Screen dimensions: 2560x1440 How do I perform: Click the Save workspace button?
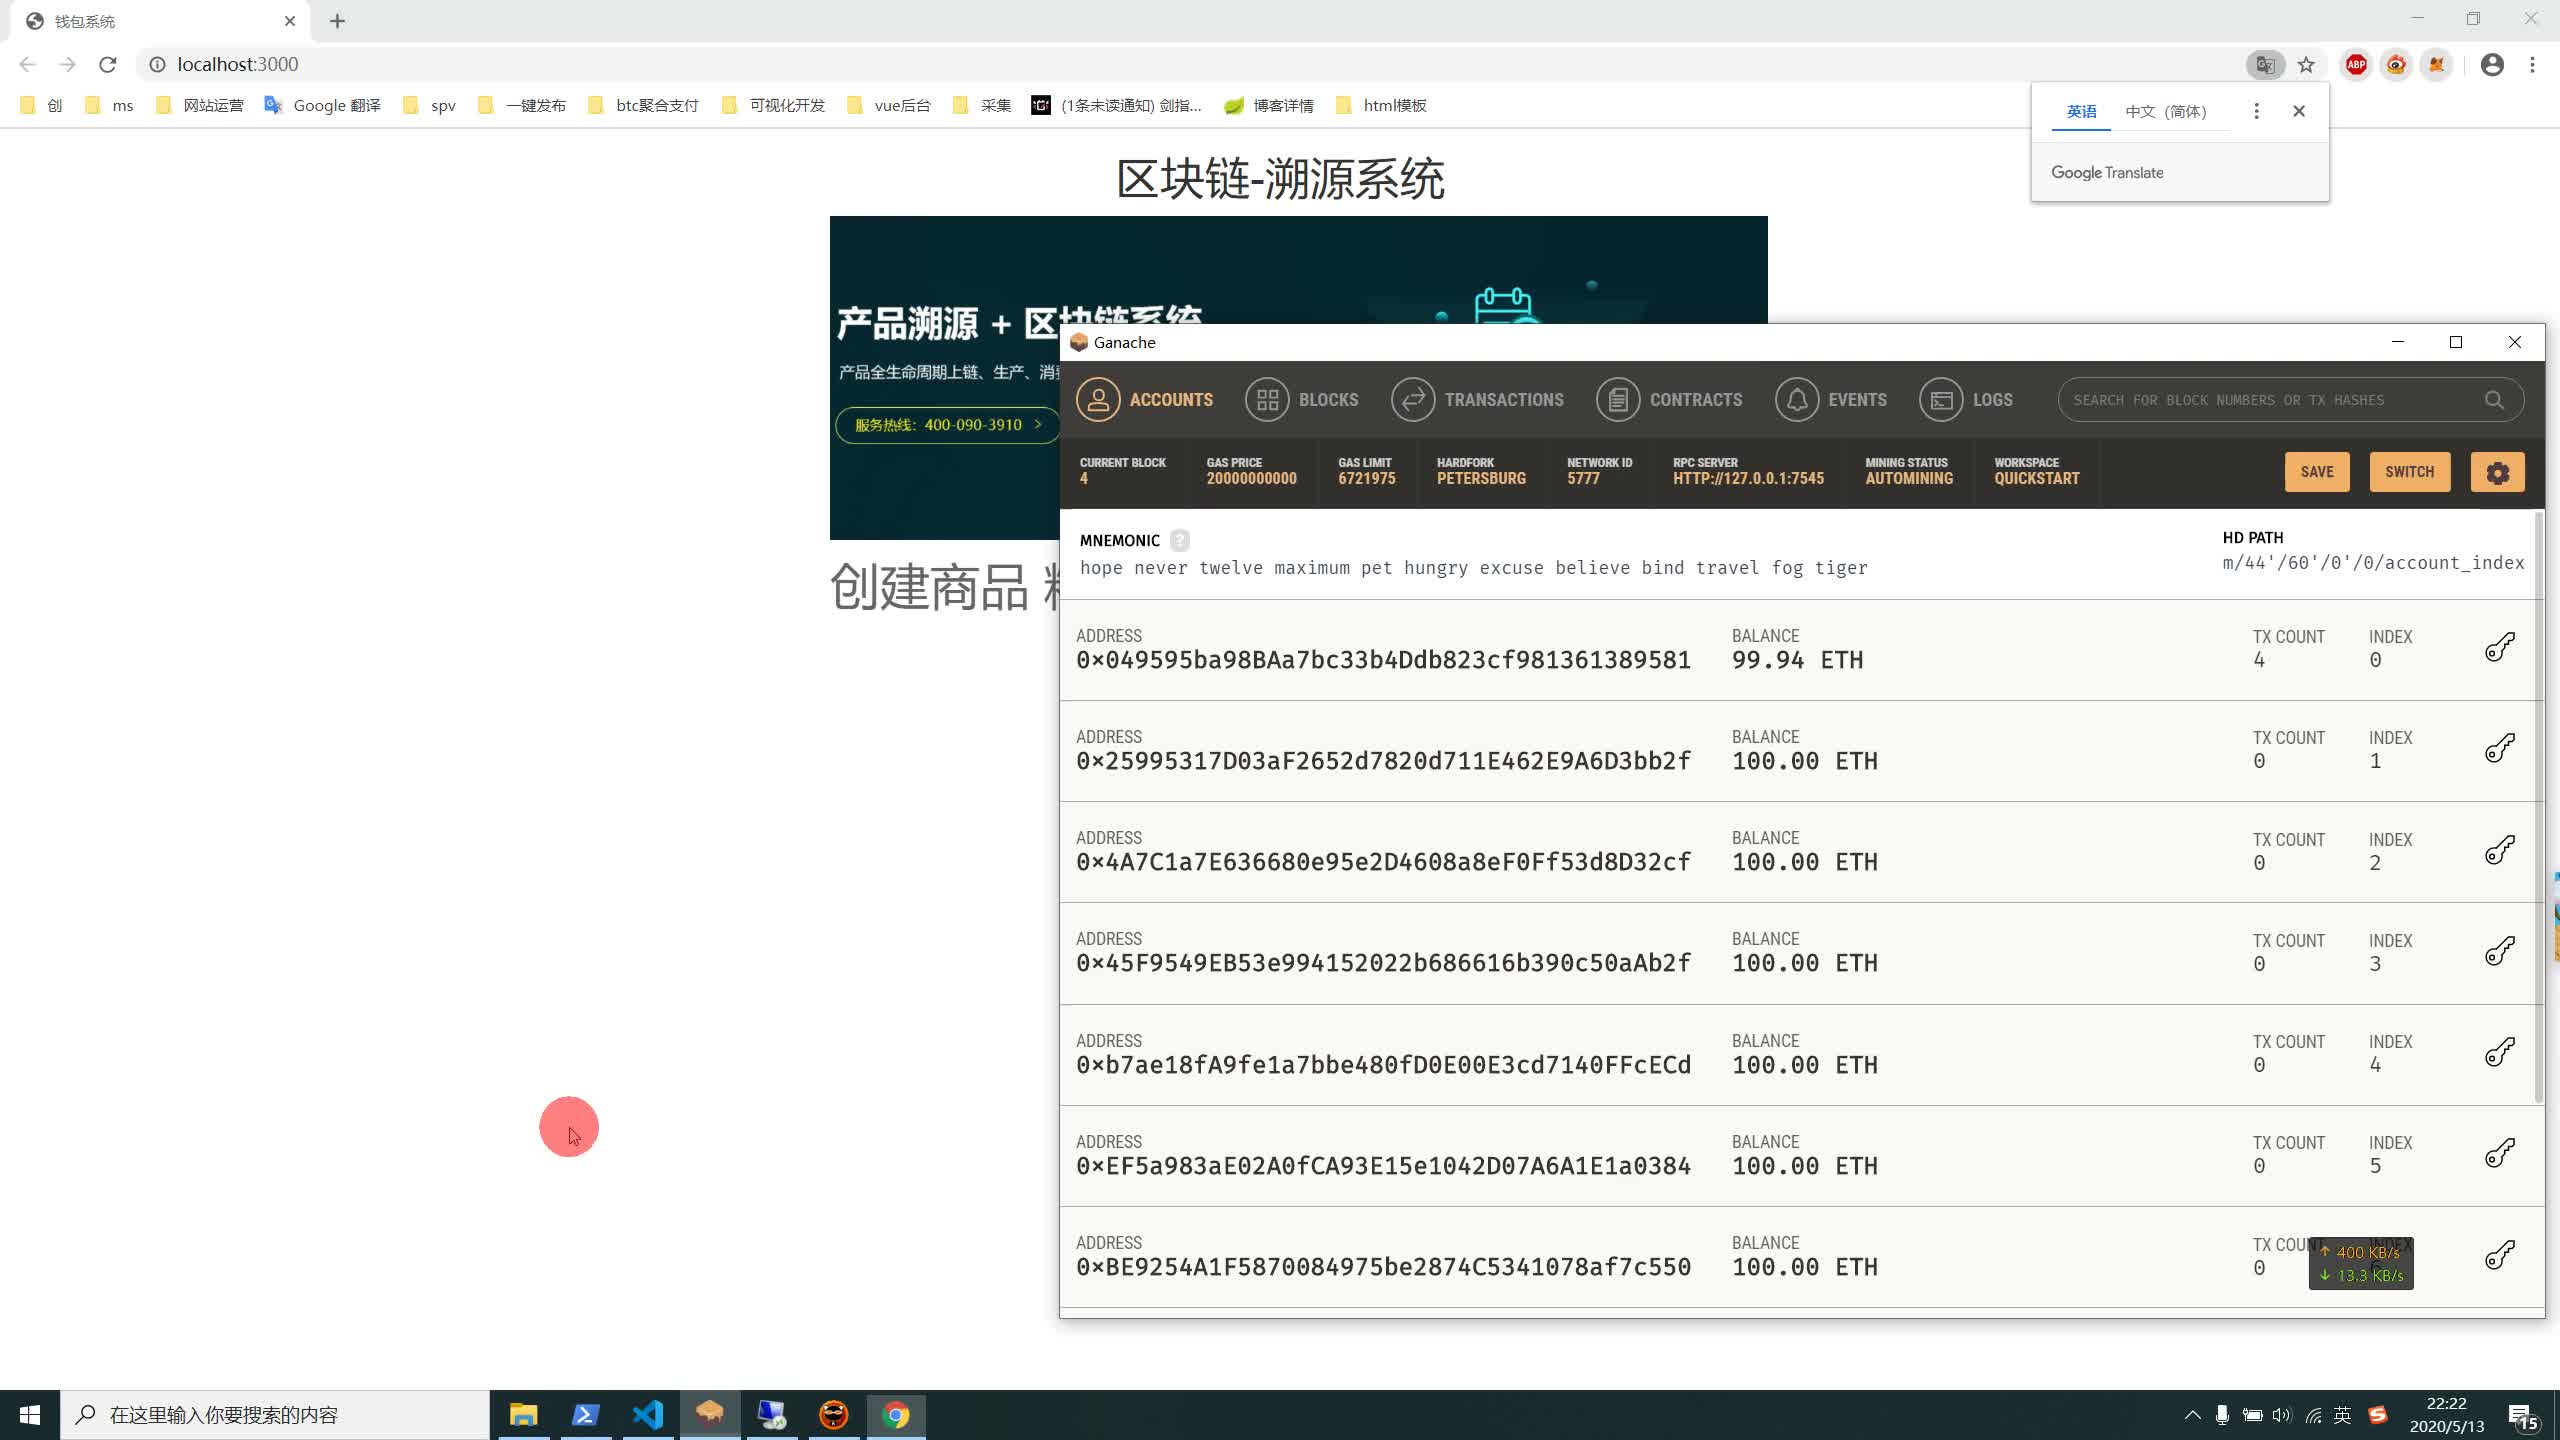point(2317,472)
